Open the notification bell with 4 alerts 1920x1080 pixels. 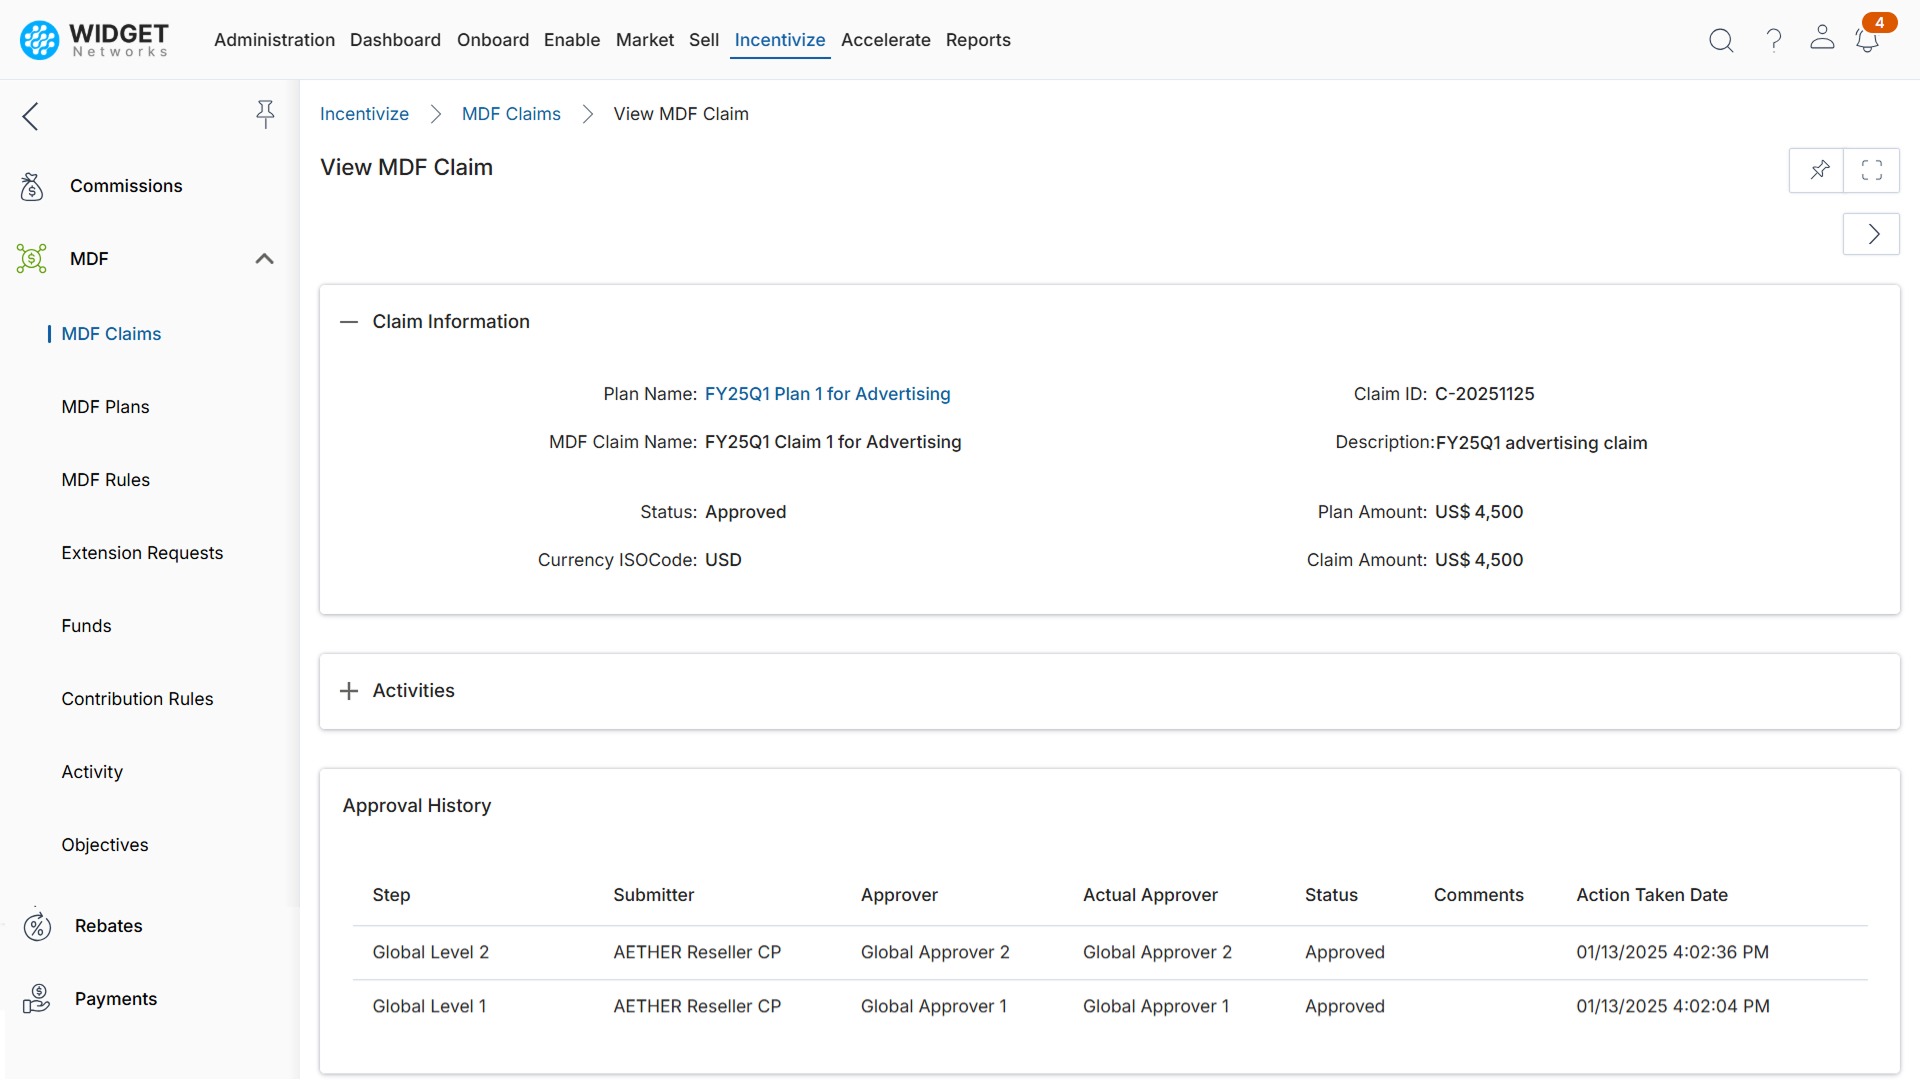click(x=1868, y=40)
